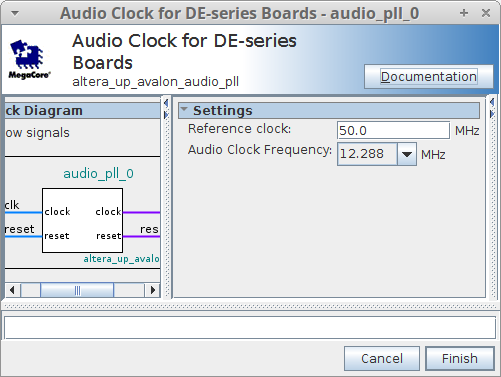This screenshot has width=501, height=377.
Task: Collapse left pane with top splitter arrow
Action: coord(166,103)
